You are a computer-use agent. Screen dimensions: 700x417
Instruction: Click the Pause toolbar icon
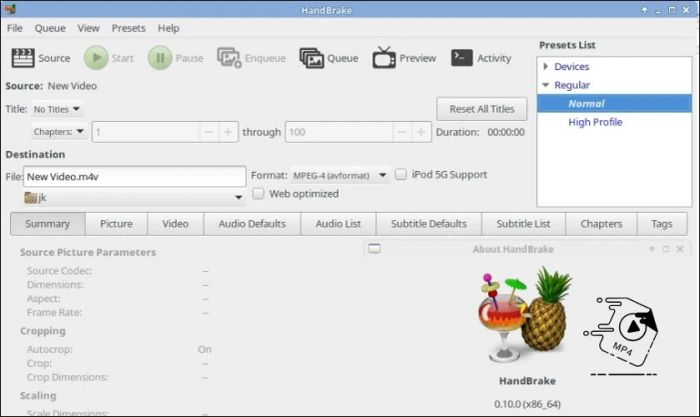click(160, 58)
